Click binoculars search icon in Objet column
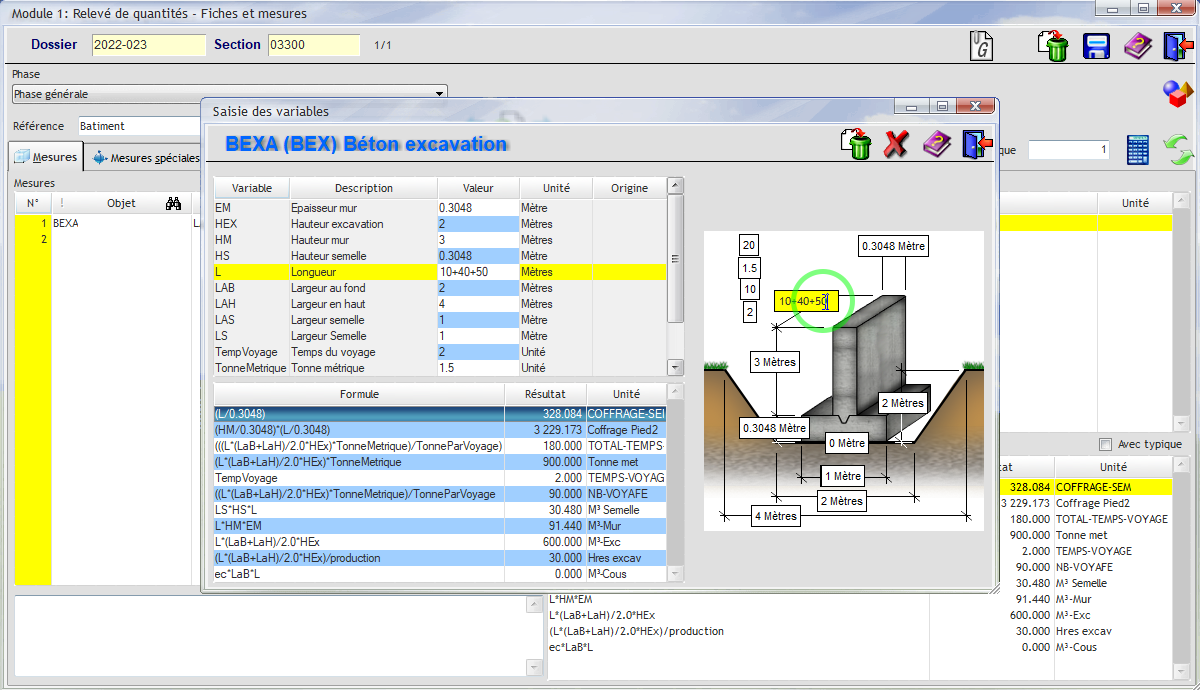 (x=173, y=203)
